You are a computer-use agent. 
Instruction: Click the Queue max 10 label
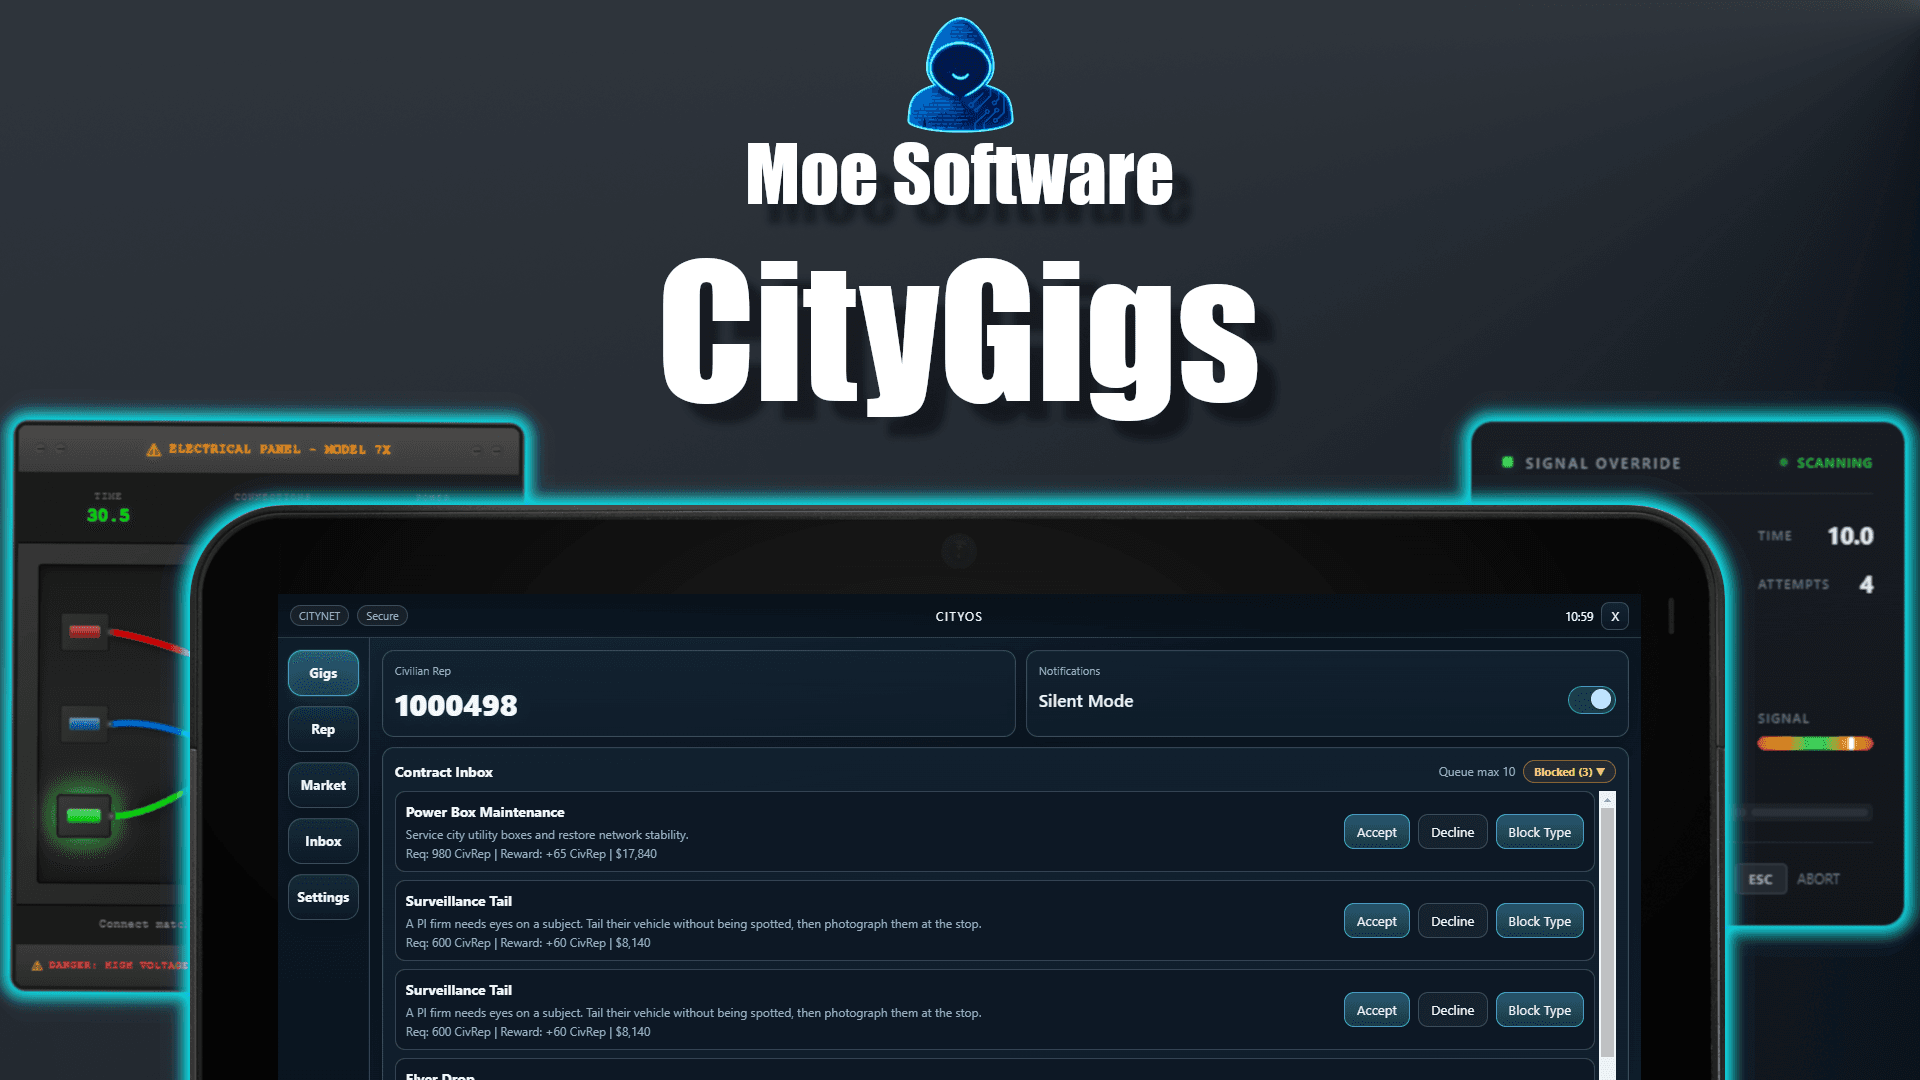(1476, 772)
